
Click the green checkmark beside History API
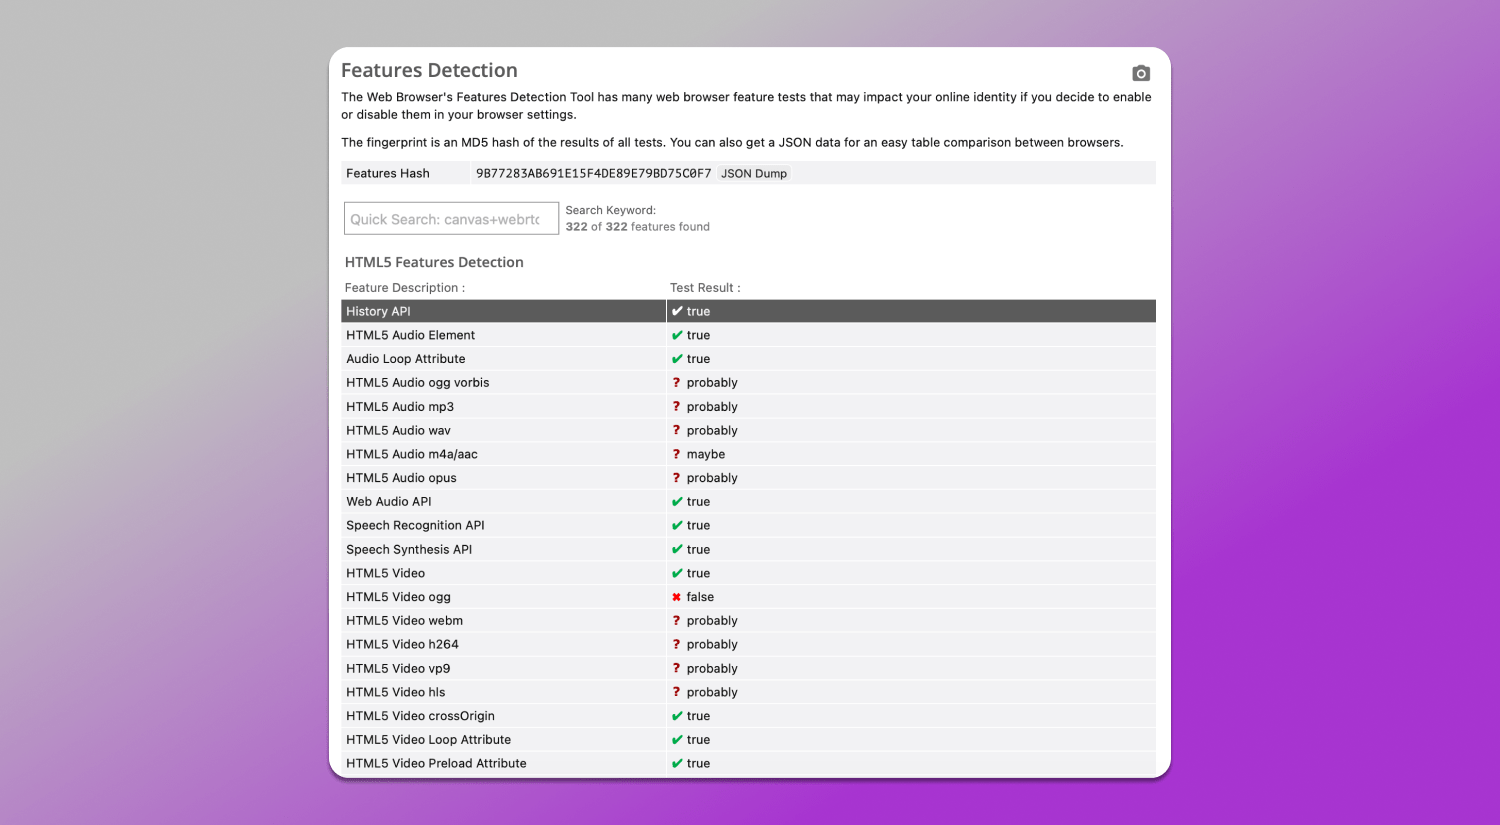coord(679,311)
